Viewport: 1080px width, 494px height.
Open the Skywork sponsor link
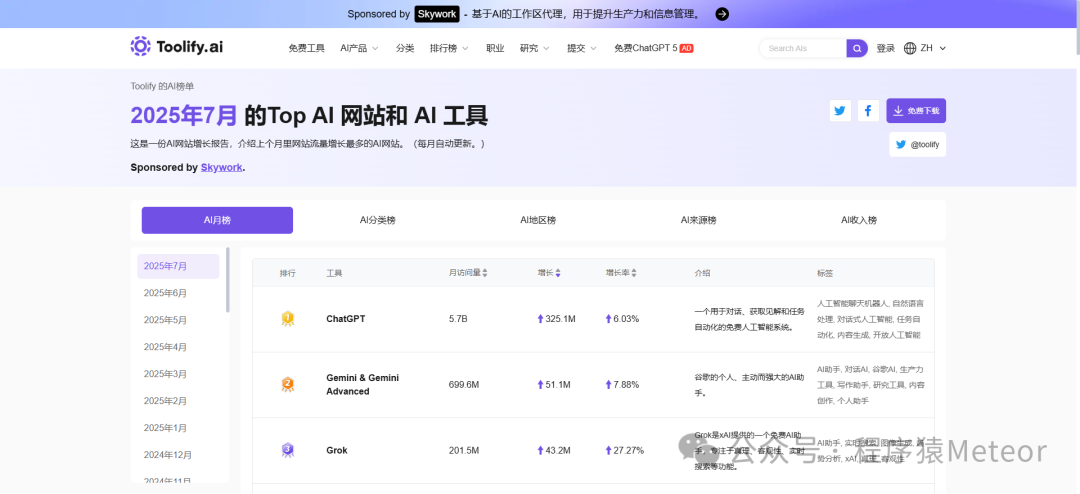[221, 167]
